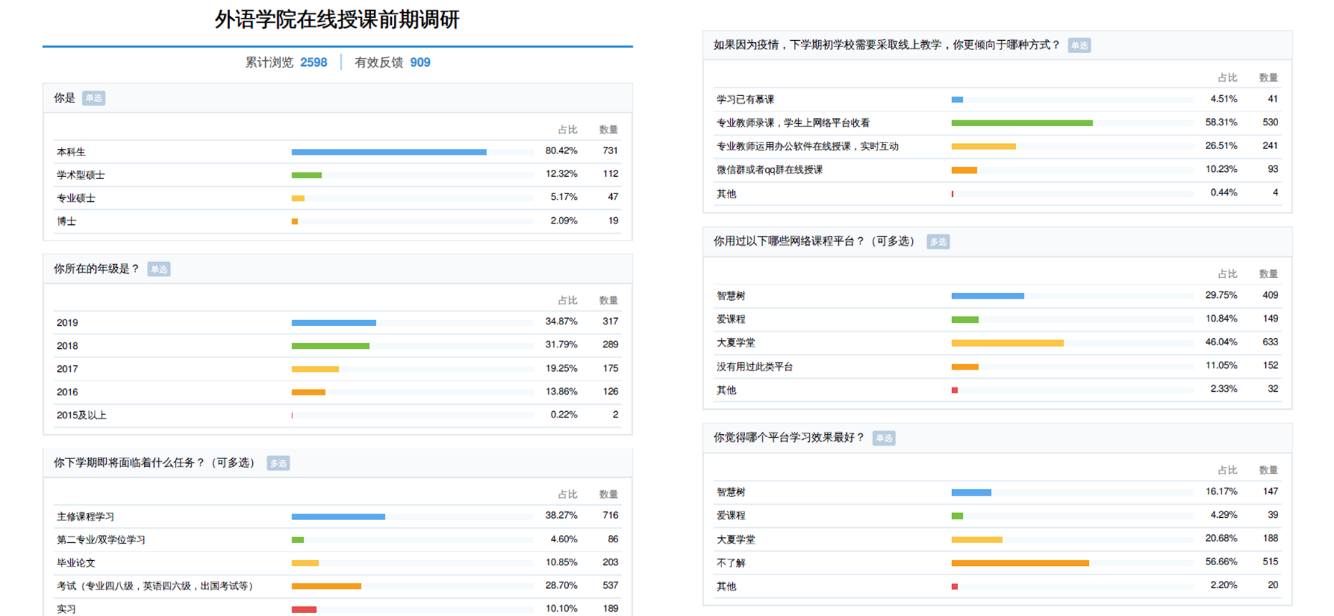Screen dimensions: 1334x616
Task: Click the red bar for 实习
Action: click(x=304, y=609)
